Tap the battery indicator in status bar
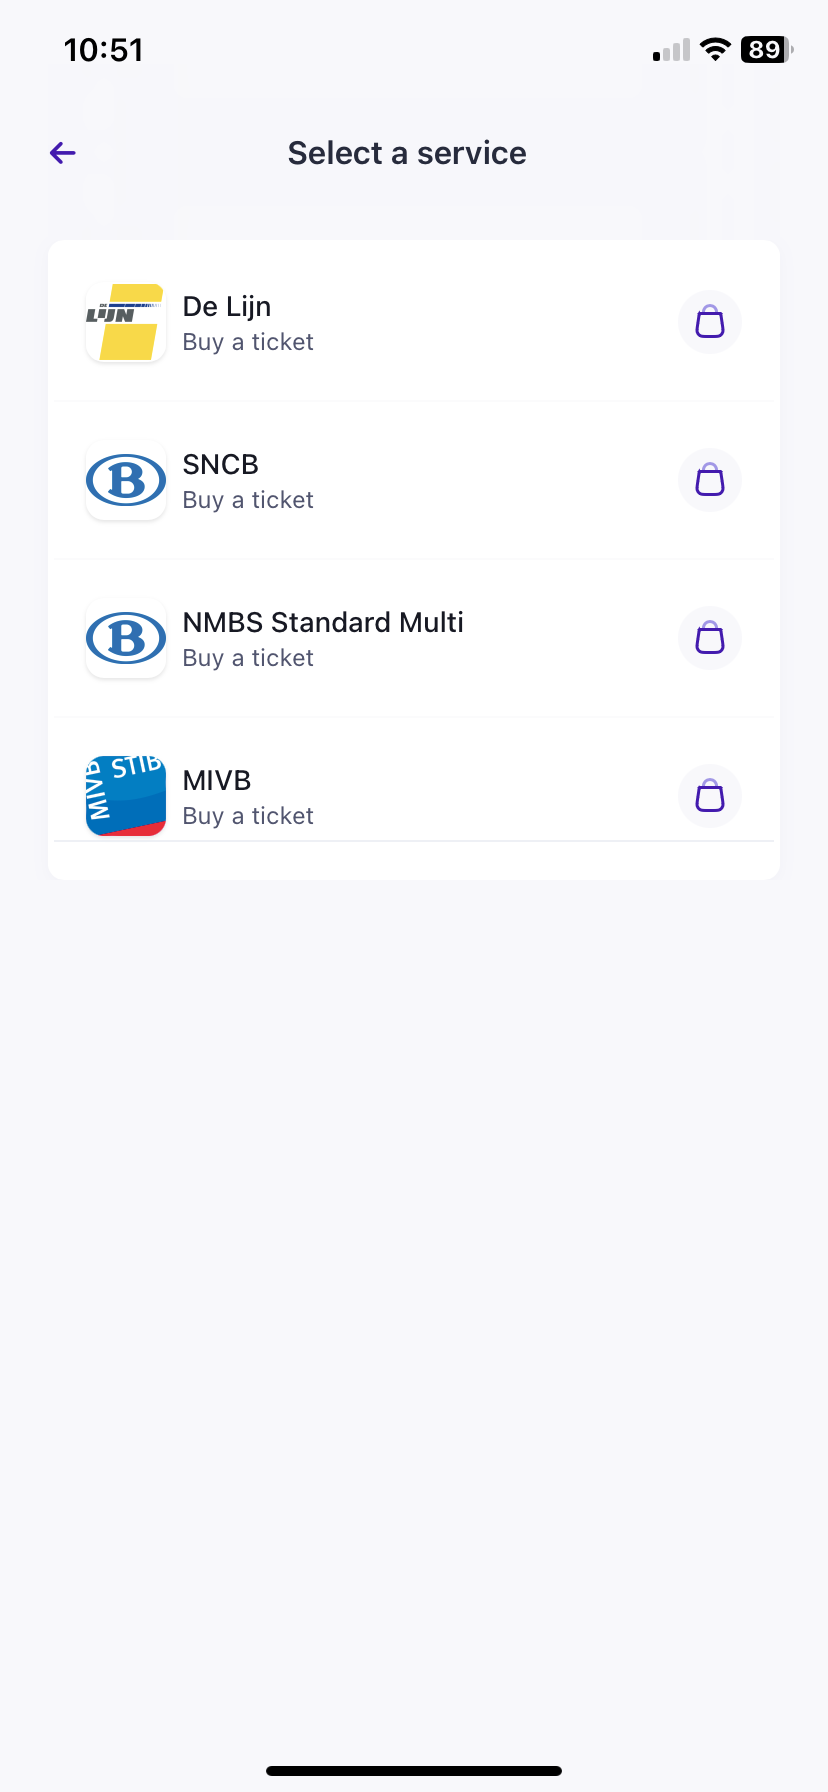The image size is (828, 1792). coord(766,50)
